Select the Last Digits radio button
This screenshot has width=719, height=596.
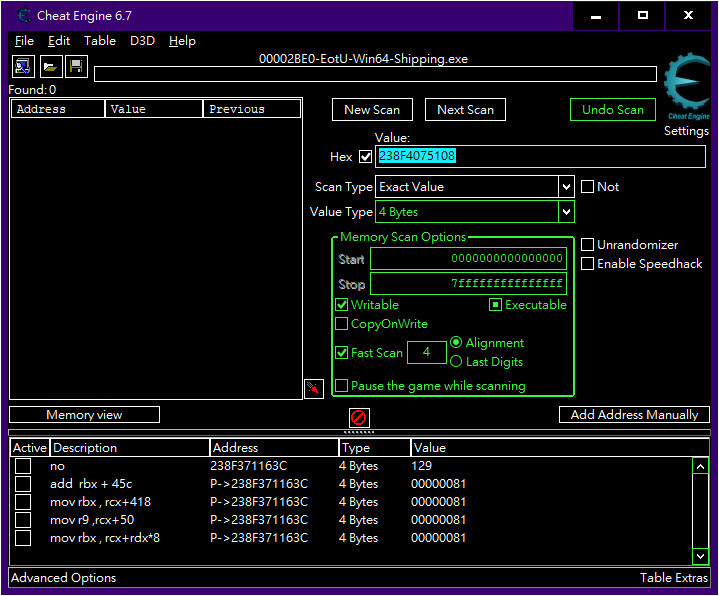pos(456,361)
